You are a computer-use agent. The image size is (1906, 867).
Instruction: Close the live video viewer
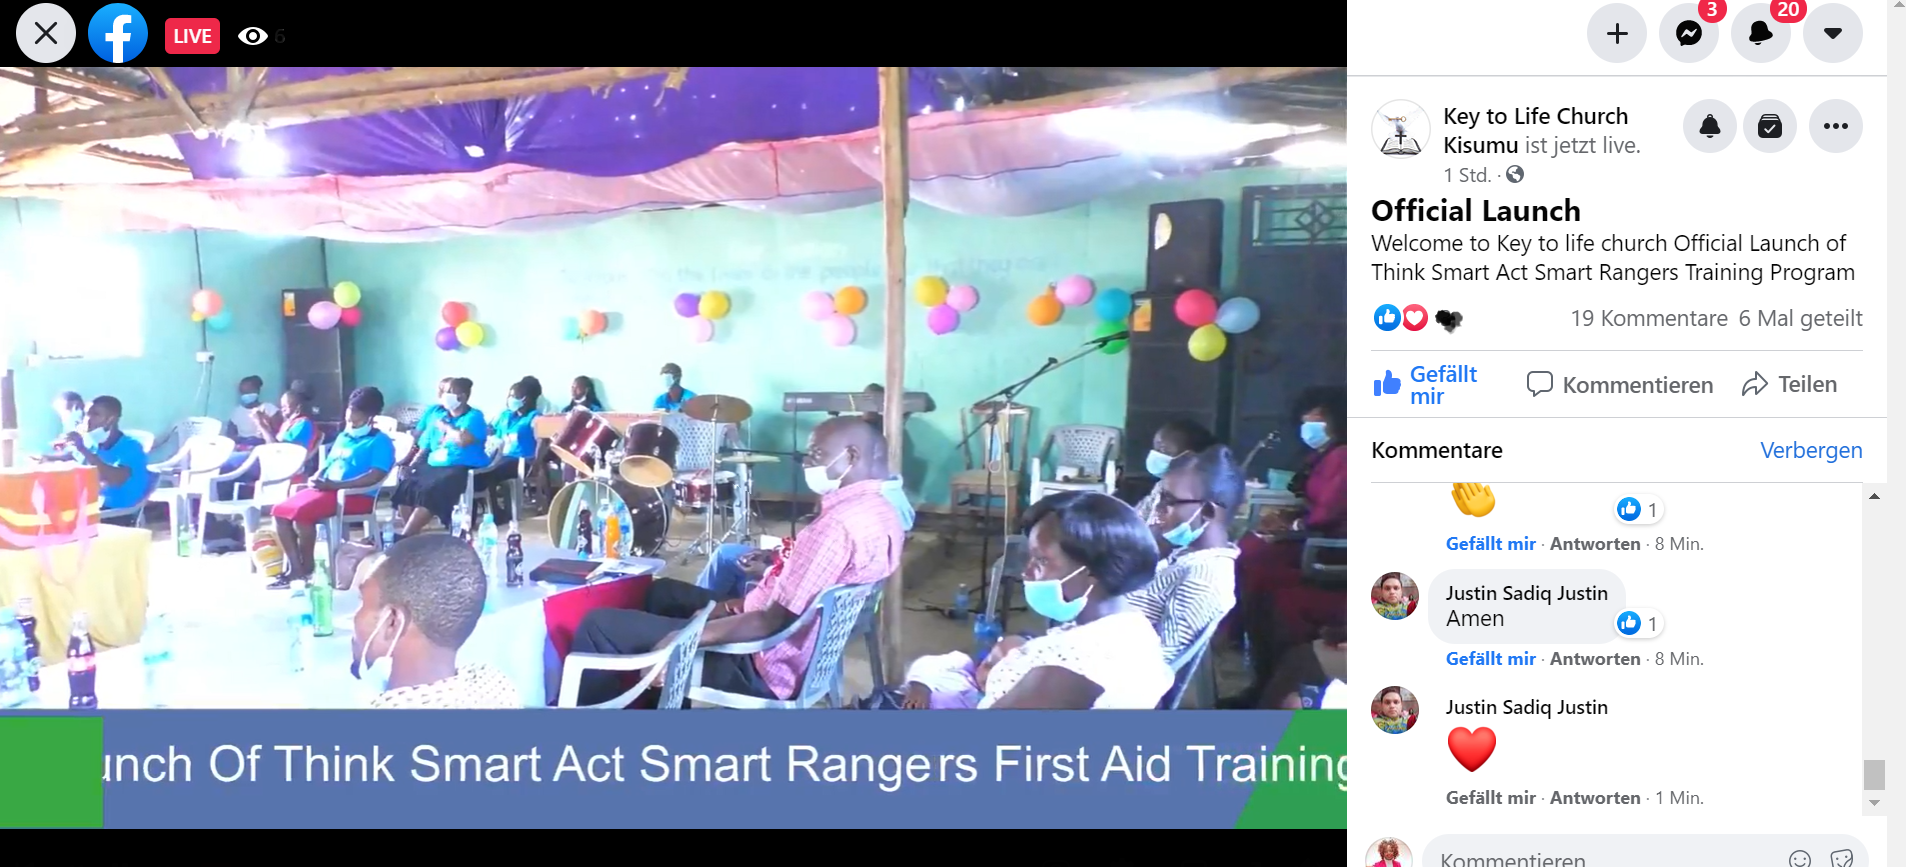click(46, 33)
